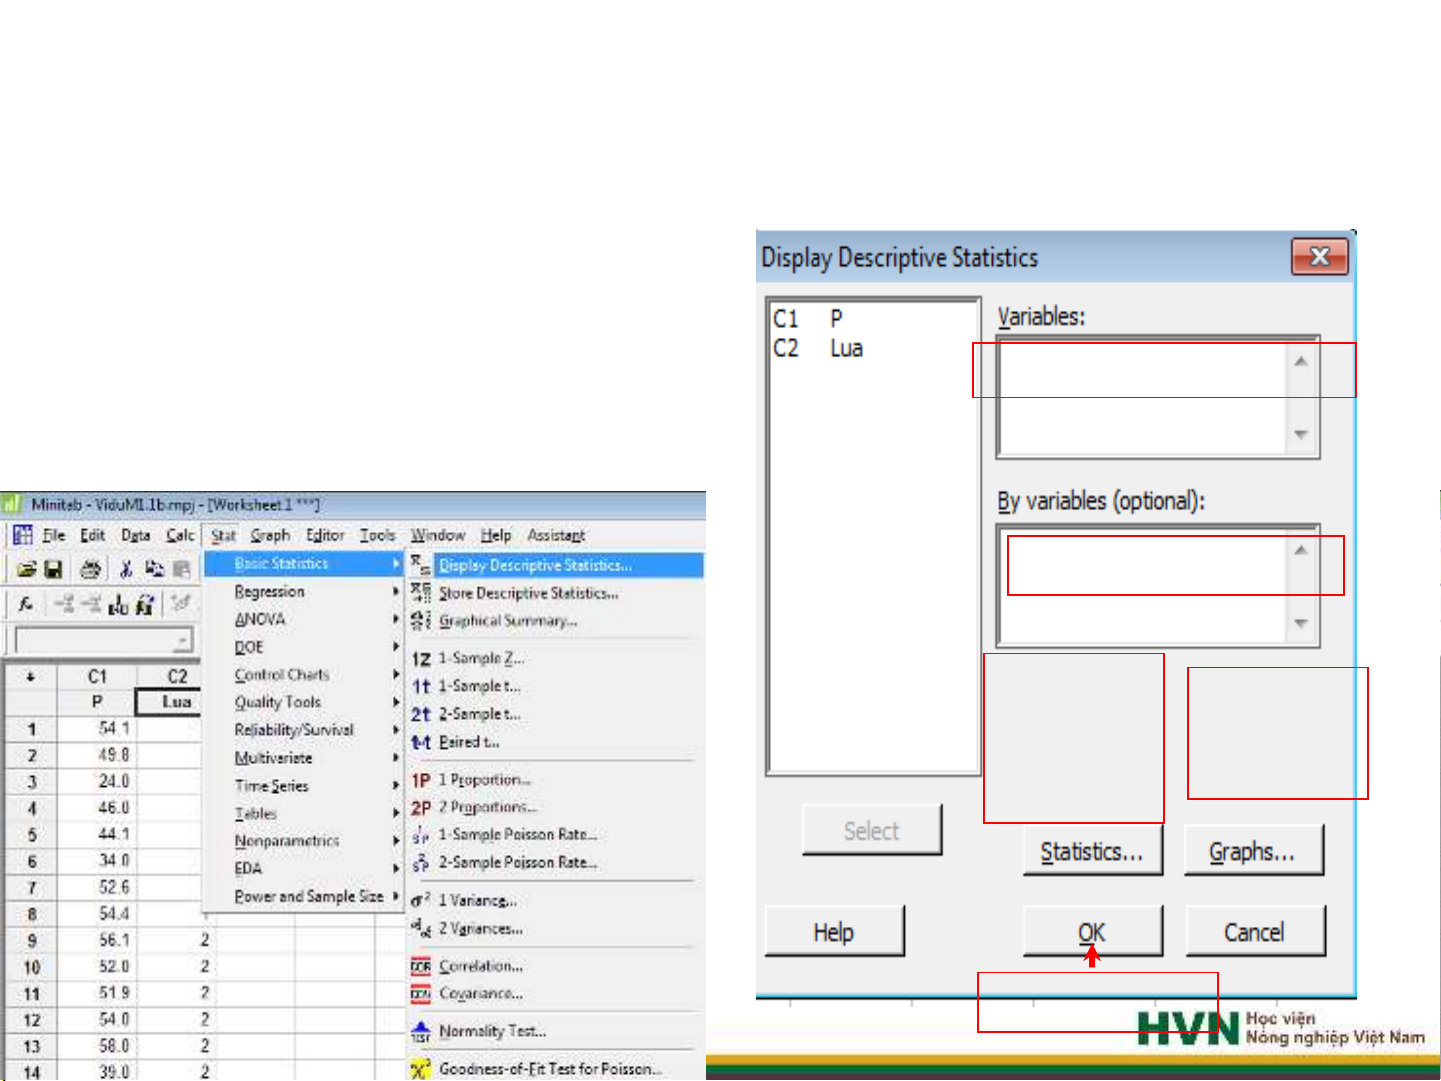Click By variables box scroll-down arrow
Screen dimensions: 1441x1081
point(1301,623)
